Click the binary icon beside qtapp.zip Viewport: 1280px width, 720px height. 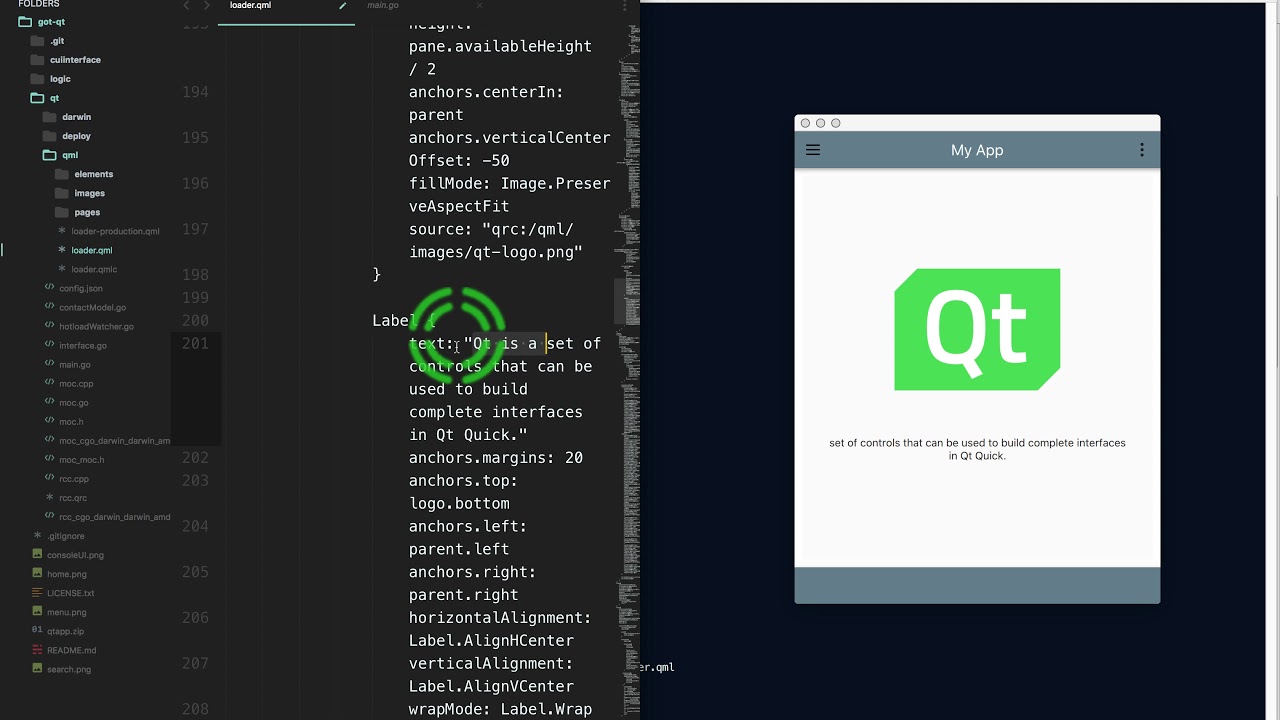point(37,630)
